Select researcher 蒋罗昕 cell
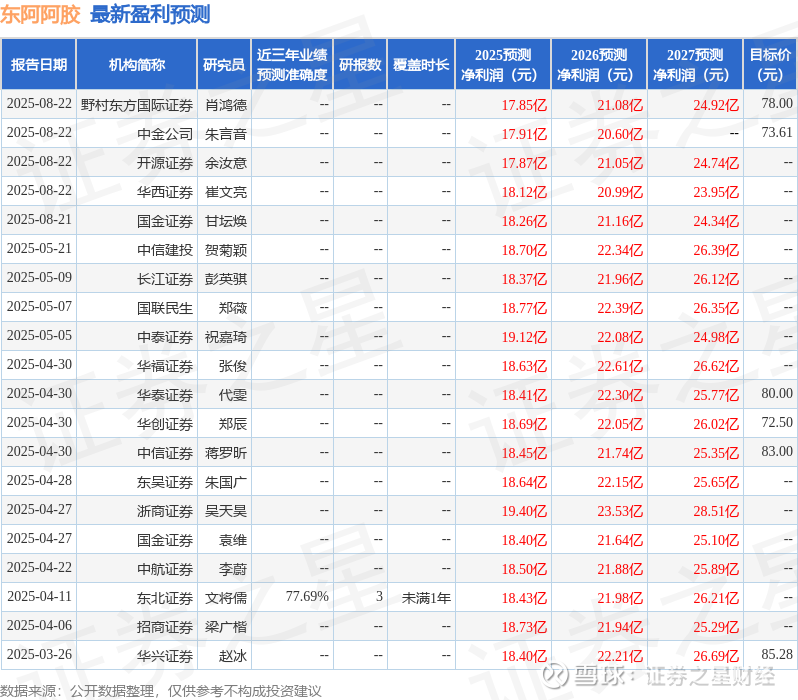 pos(226,454)
